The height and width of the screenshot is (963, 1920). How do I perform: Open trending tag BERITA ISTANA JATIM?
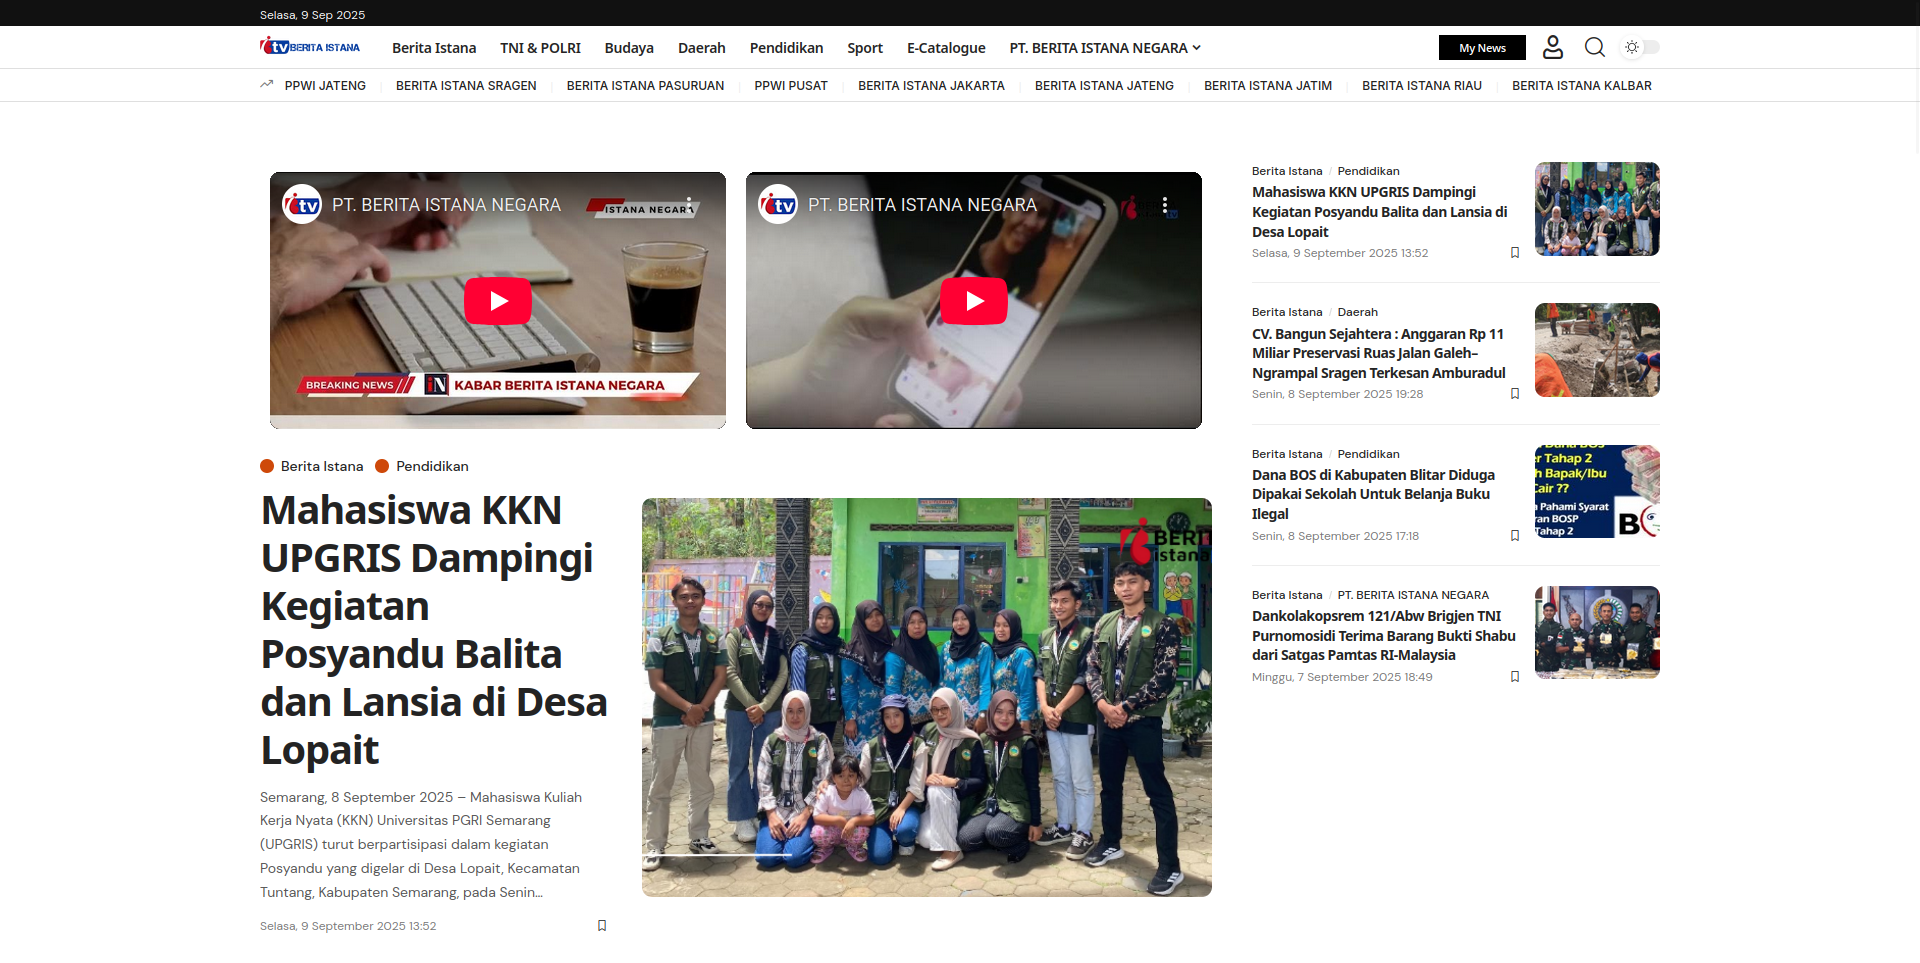pyautogui.click(x=1268, y=86)
